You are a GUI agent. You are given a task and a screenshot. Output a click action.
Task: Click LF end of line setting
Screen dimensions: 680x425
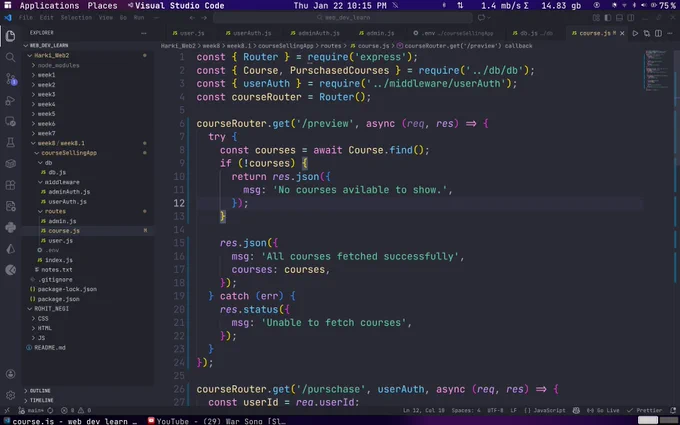tap(513, 410)
